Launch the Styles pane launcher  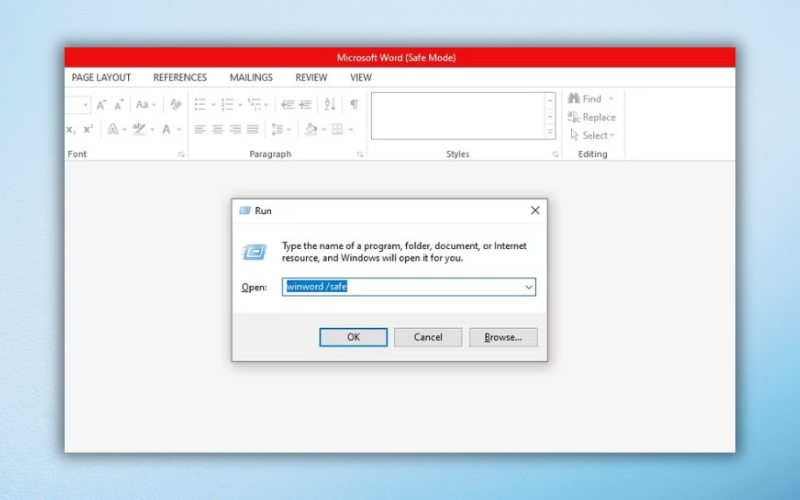pos(555,155)
